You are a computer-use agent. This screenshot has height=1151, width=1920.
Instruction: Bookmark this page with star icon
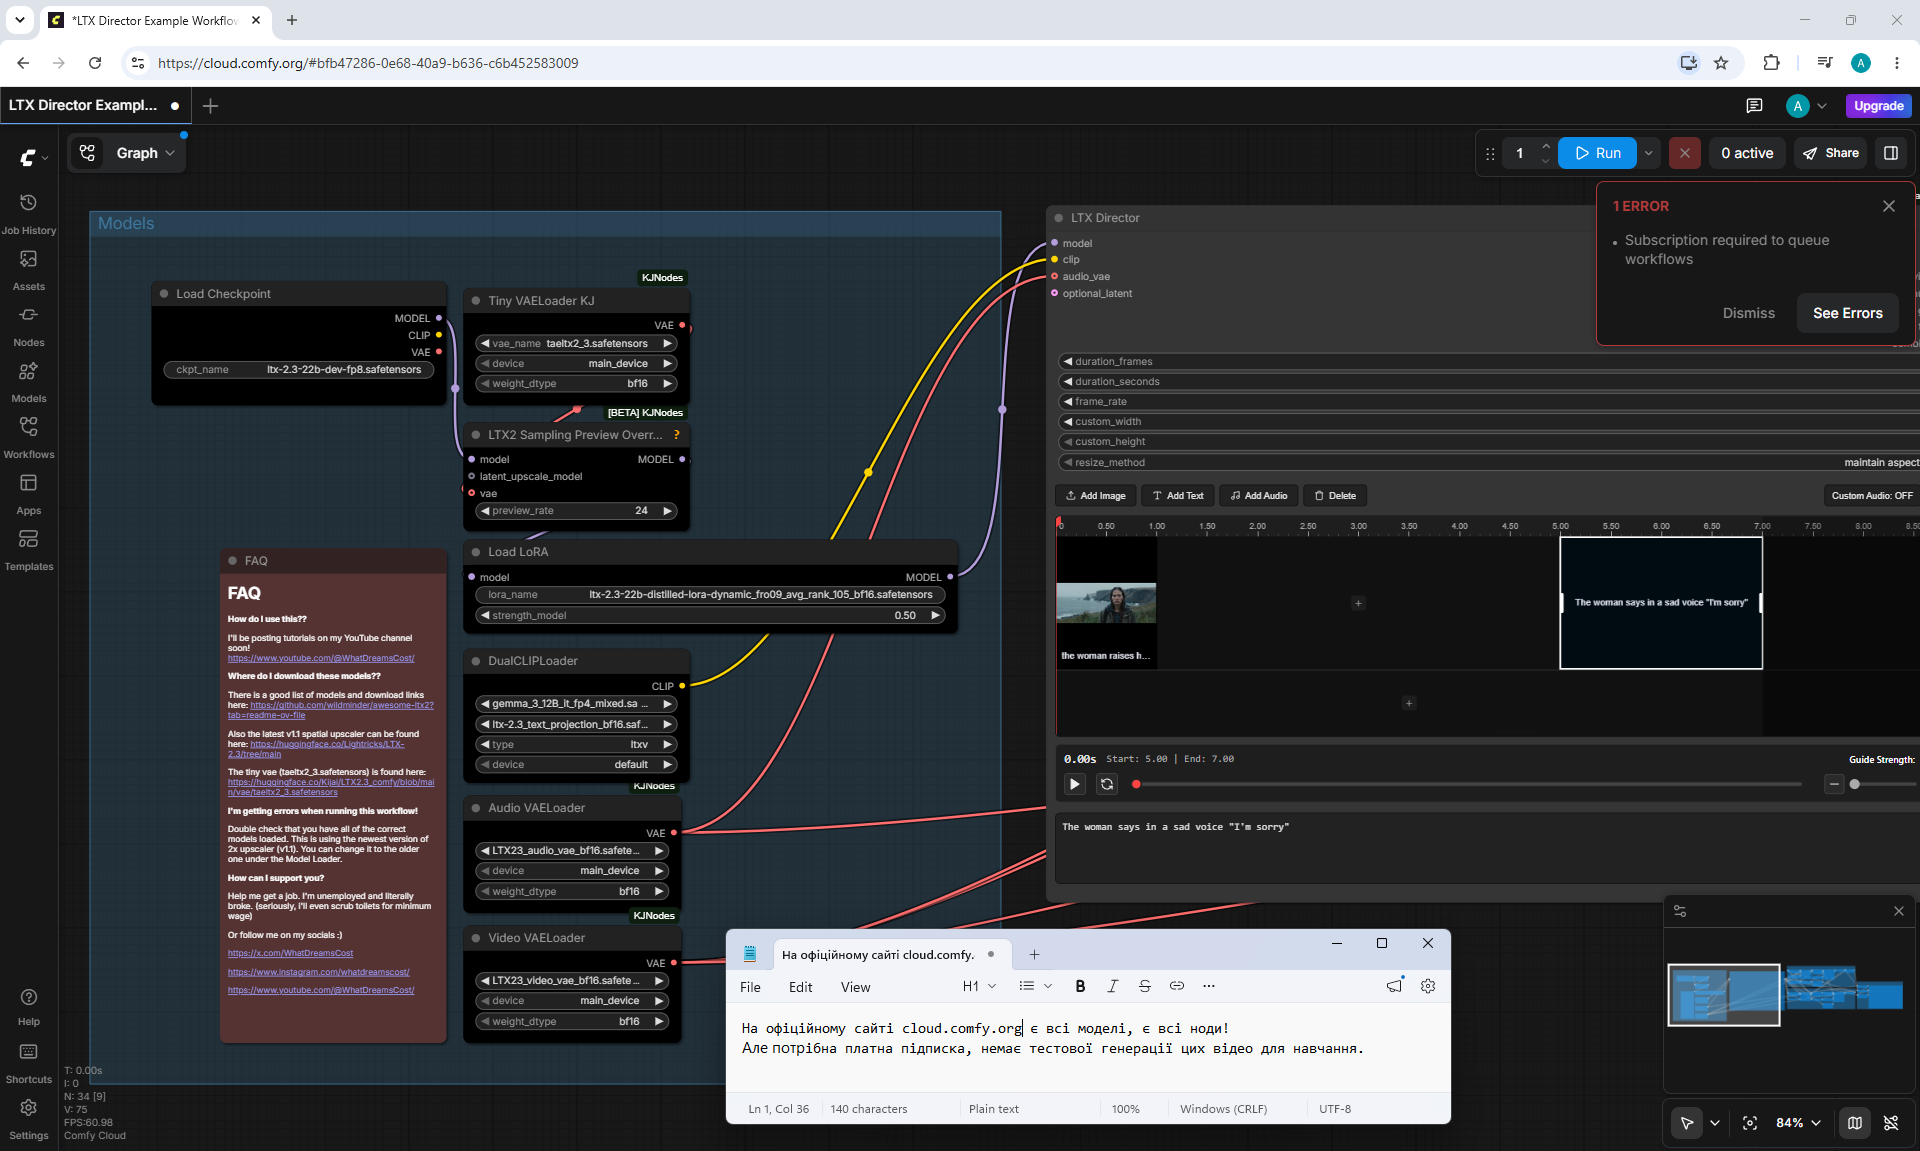(1721, 63)
